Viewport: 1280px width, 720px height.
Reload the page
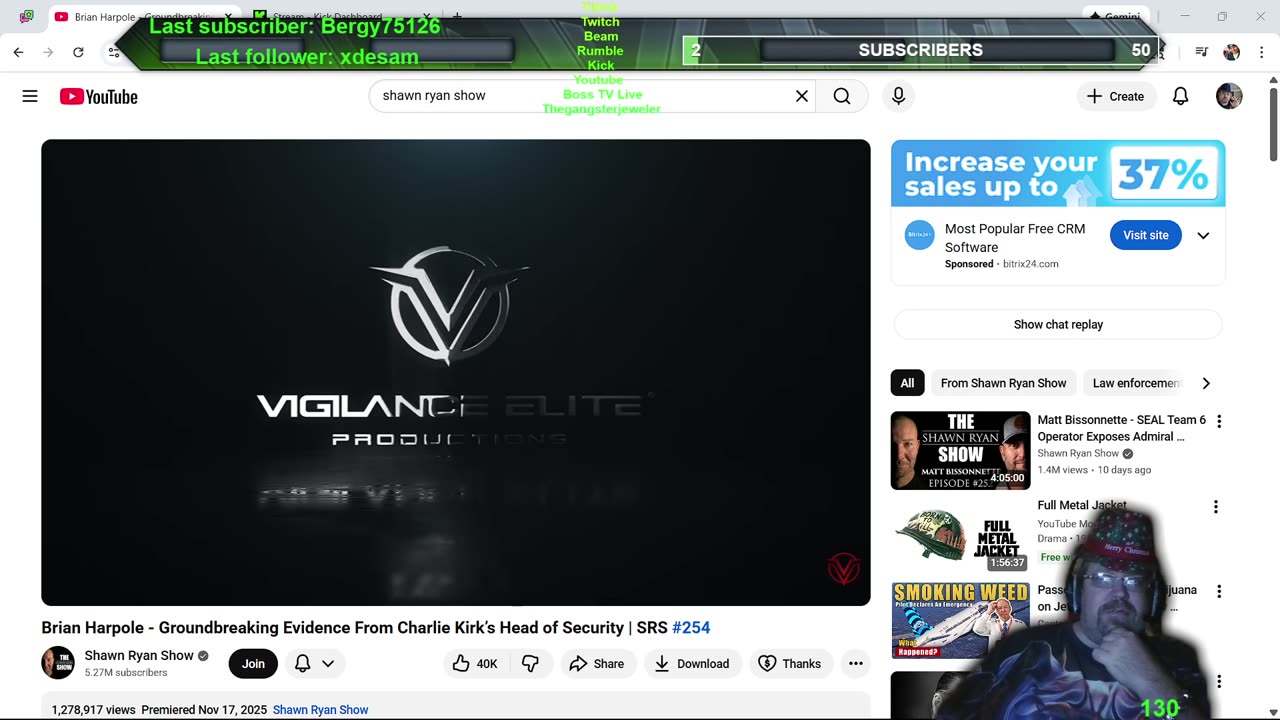(78, 52)
